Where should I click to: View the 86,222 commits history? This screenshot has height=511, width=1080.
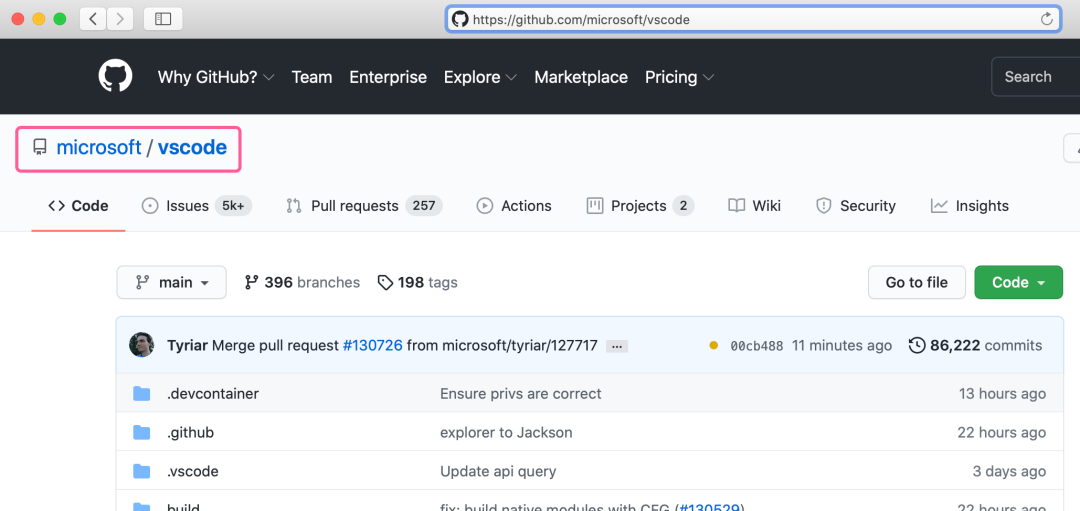[976, 345]
